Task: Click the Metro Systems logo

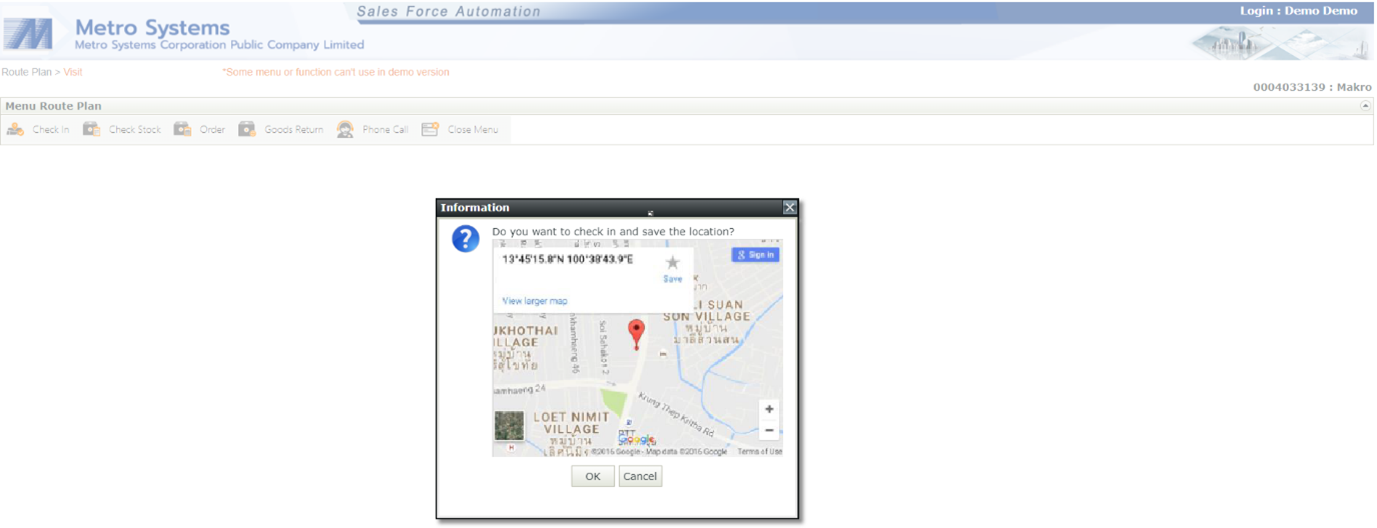Action: [27, 33]
